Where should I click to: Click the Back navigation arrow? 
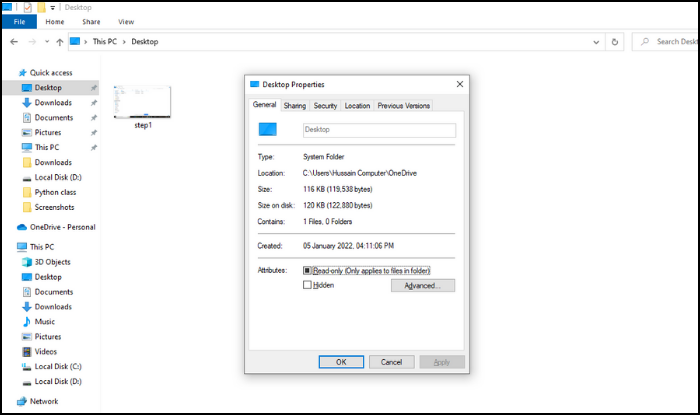[x=14, y=42]
